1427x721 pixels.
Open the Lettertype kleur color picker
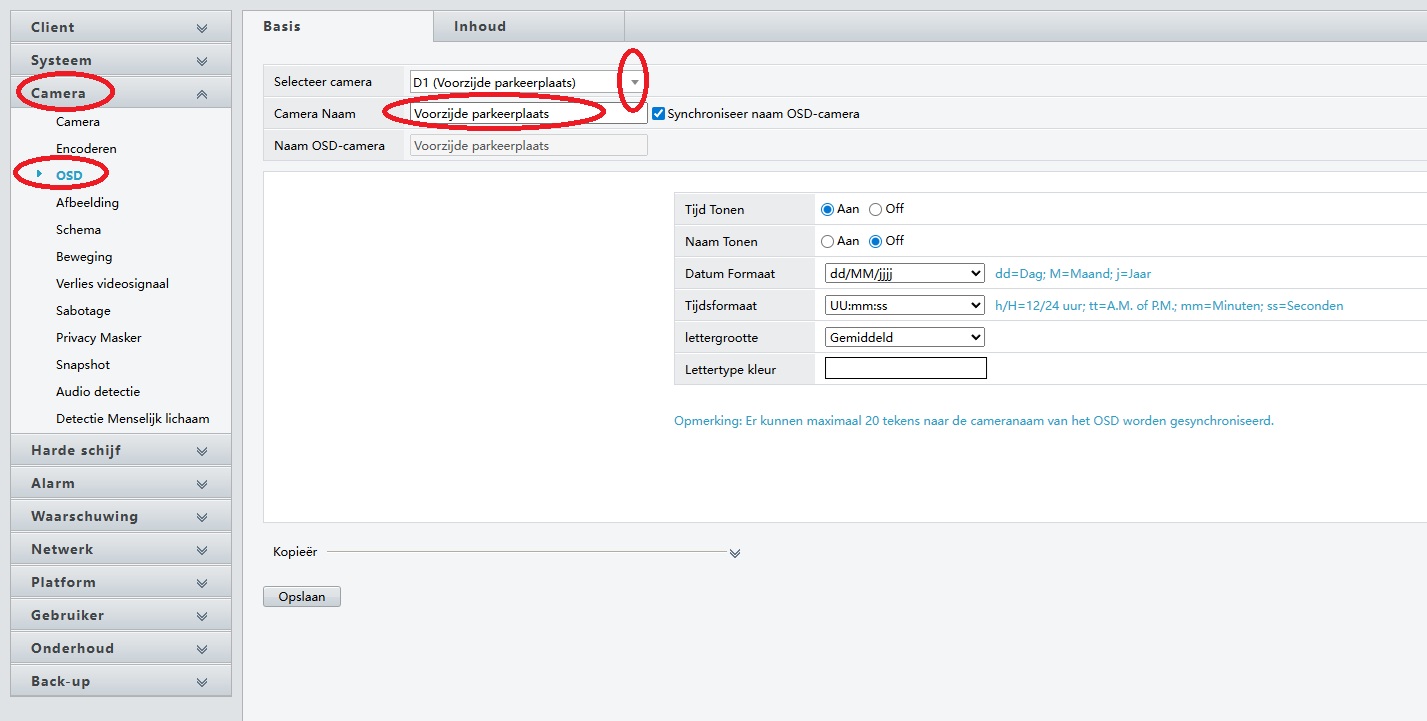pyautogui.click(x=905, y=369)
